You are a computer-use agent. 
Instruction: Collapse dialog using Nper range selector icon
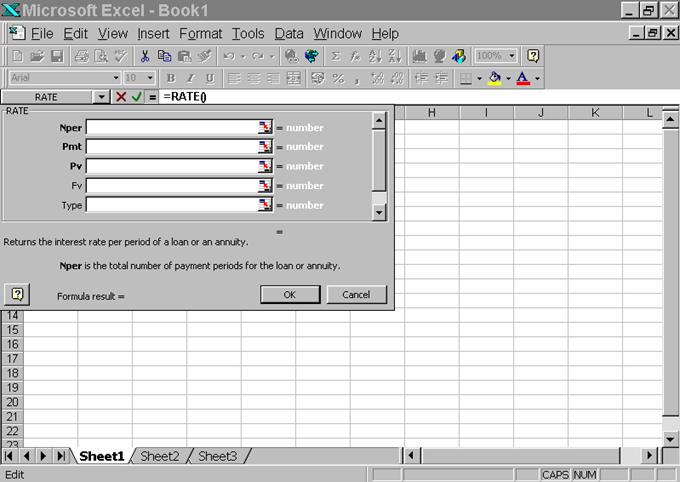click(265, 127)
